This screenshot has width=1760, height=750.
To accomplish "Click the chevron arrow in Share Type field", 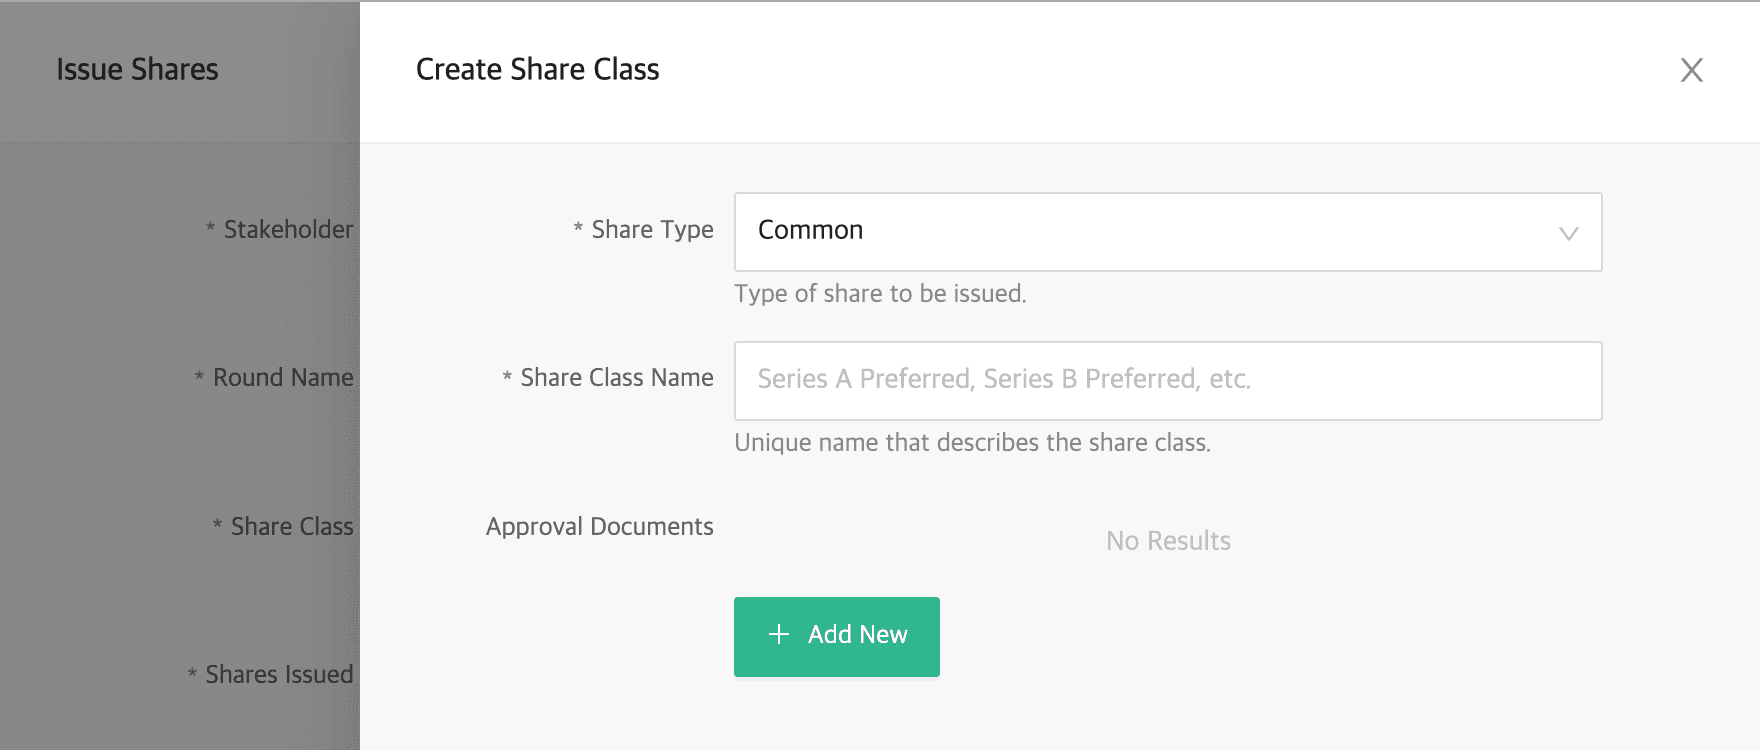I will [1568, 233].
